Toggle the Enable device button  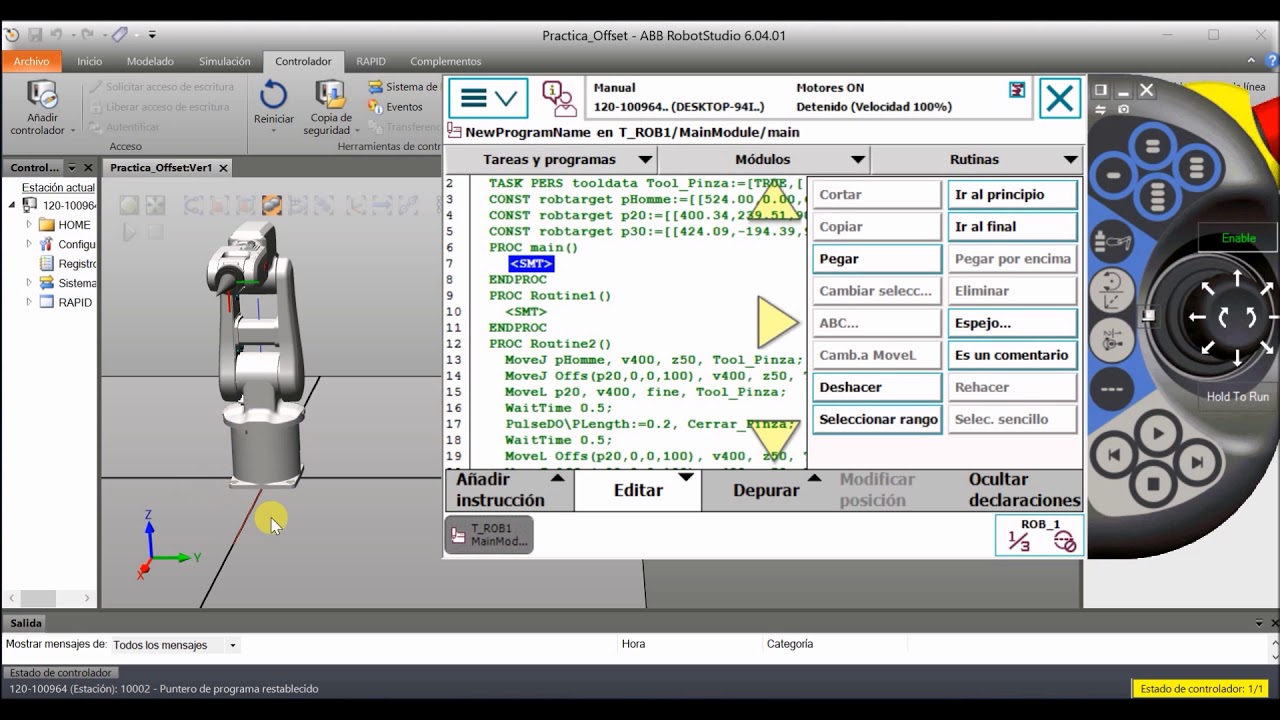1238,238
